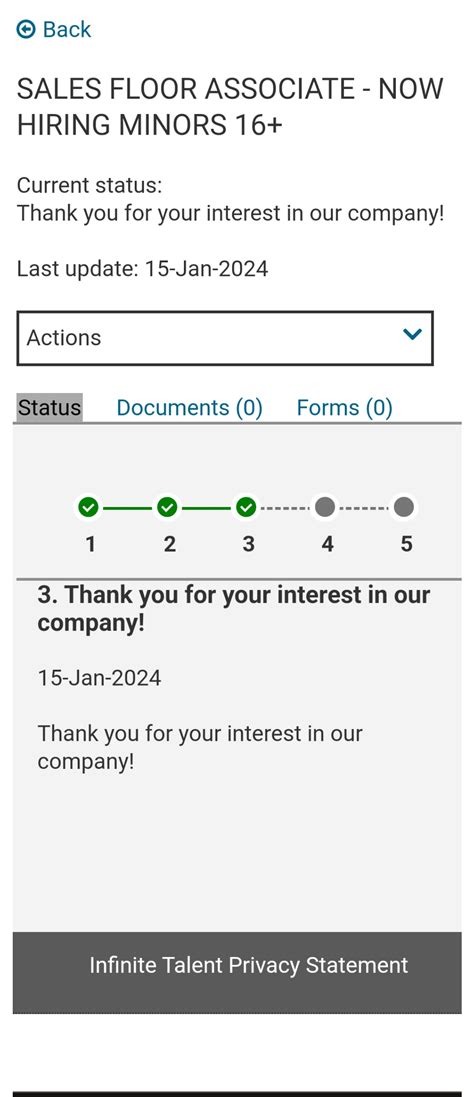Click the number 5 label under progress tracker
Screen dimensions: 474x1097
(406, 544)
